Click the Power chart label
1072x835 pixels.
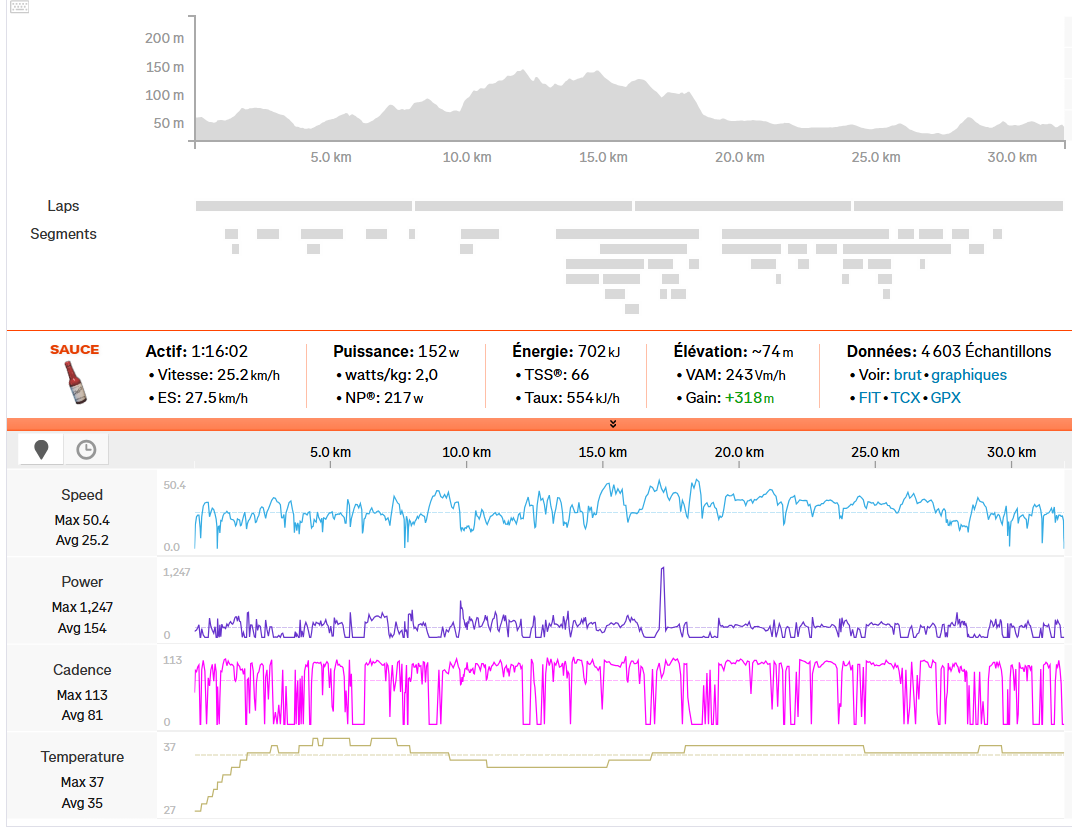[82, 581]
